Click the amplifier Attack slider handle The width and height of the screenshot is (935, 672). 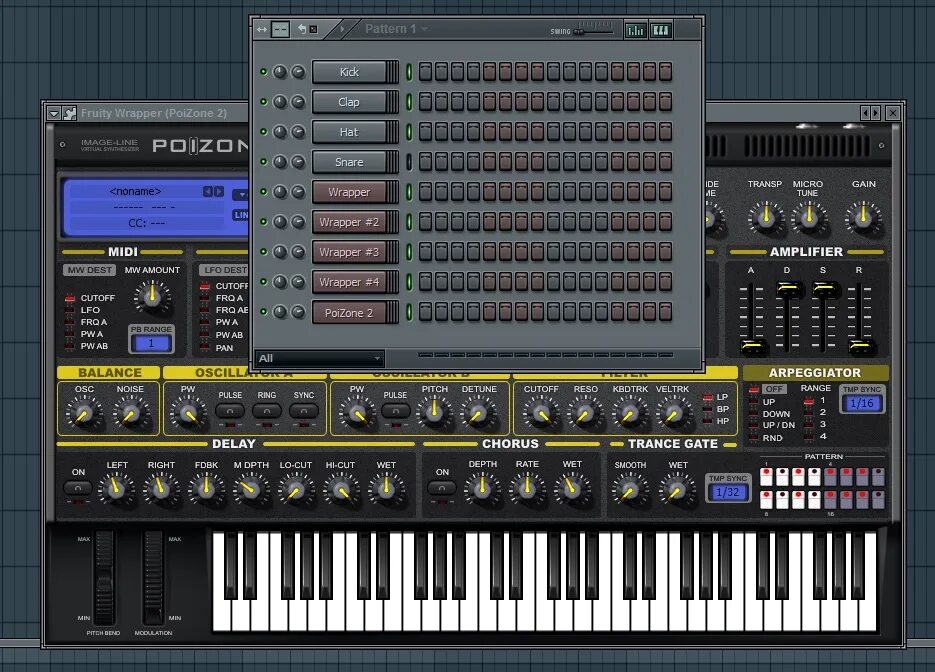coord(752,346)
